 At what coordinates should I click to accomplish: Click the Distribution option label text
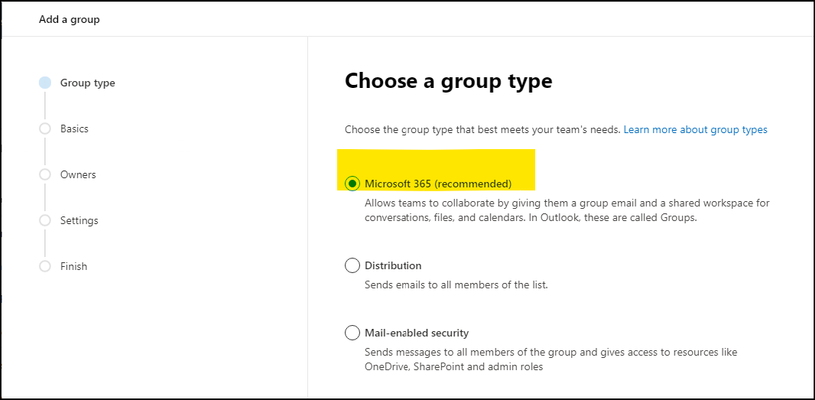(x=393, y=265)
